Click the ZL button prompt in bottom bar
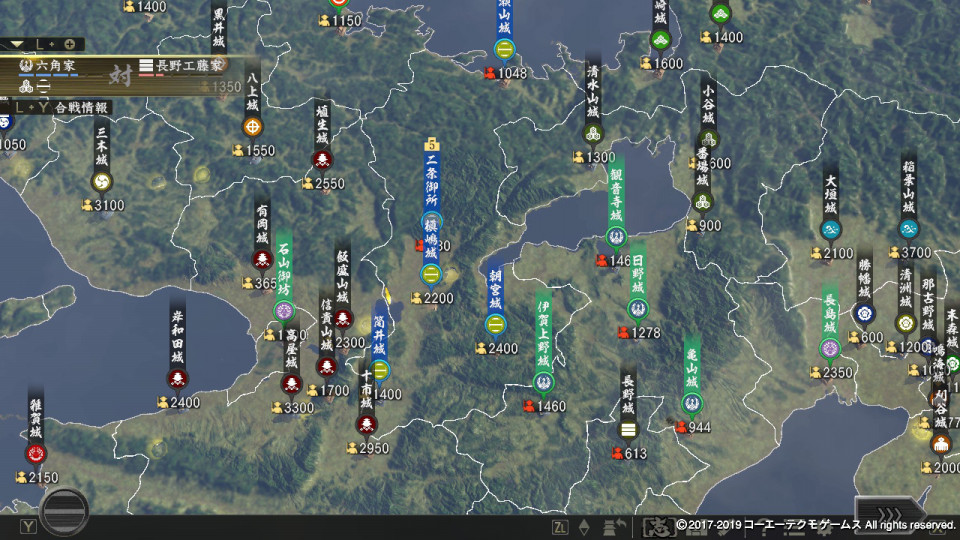 [560, 527]
